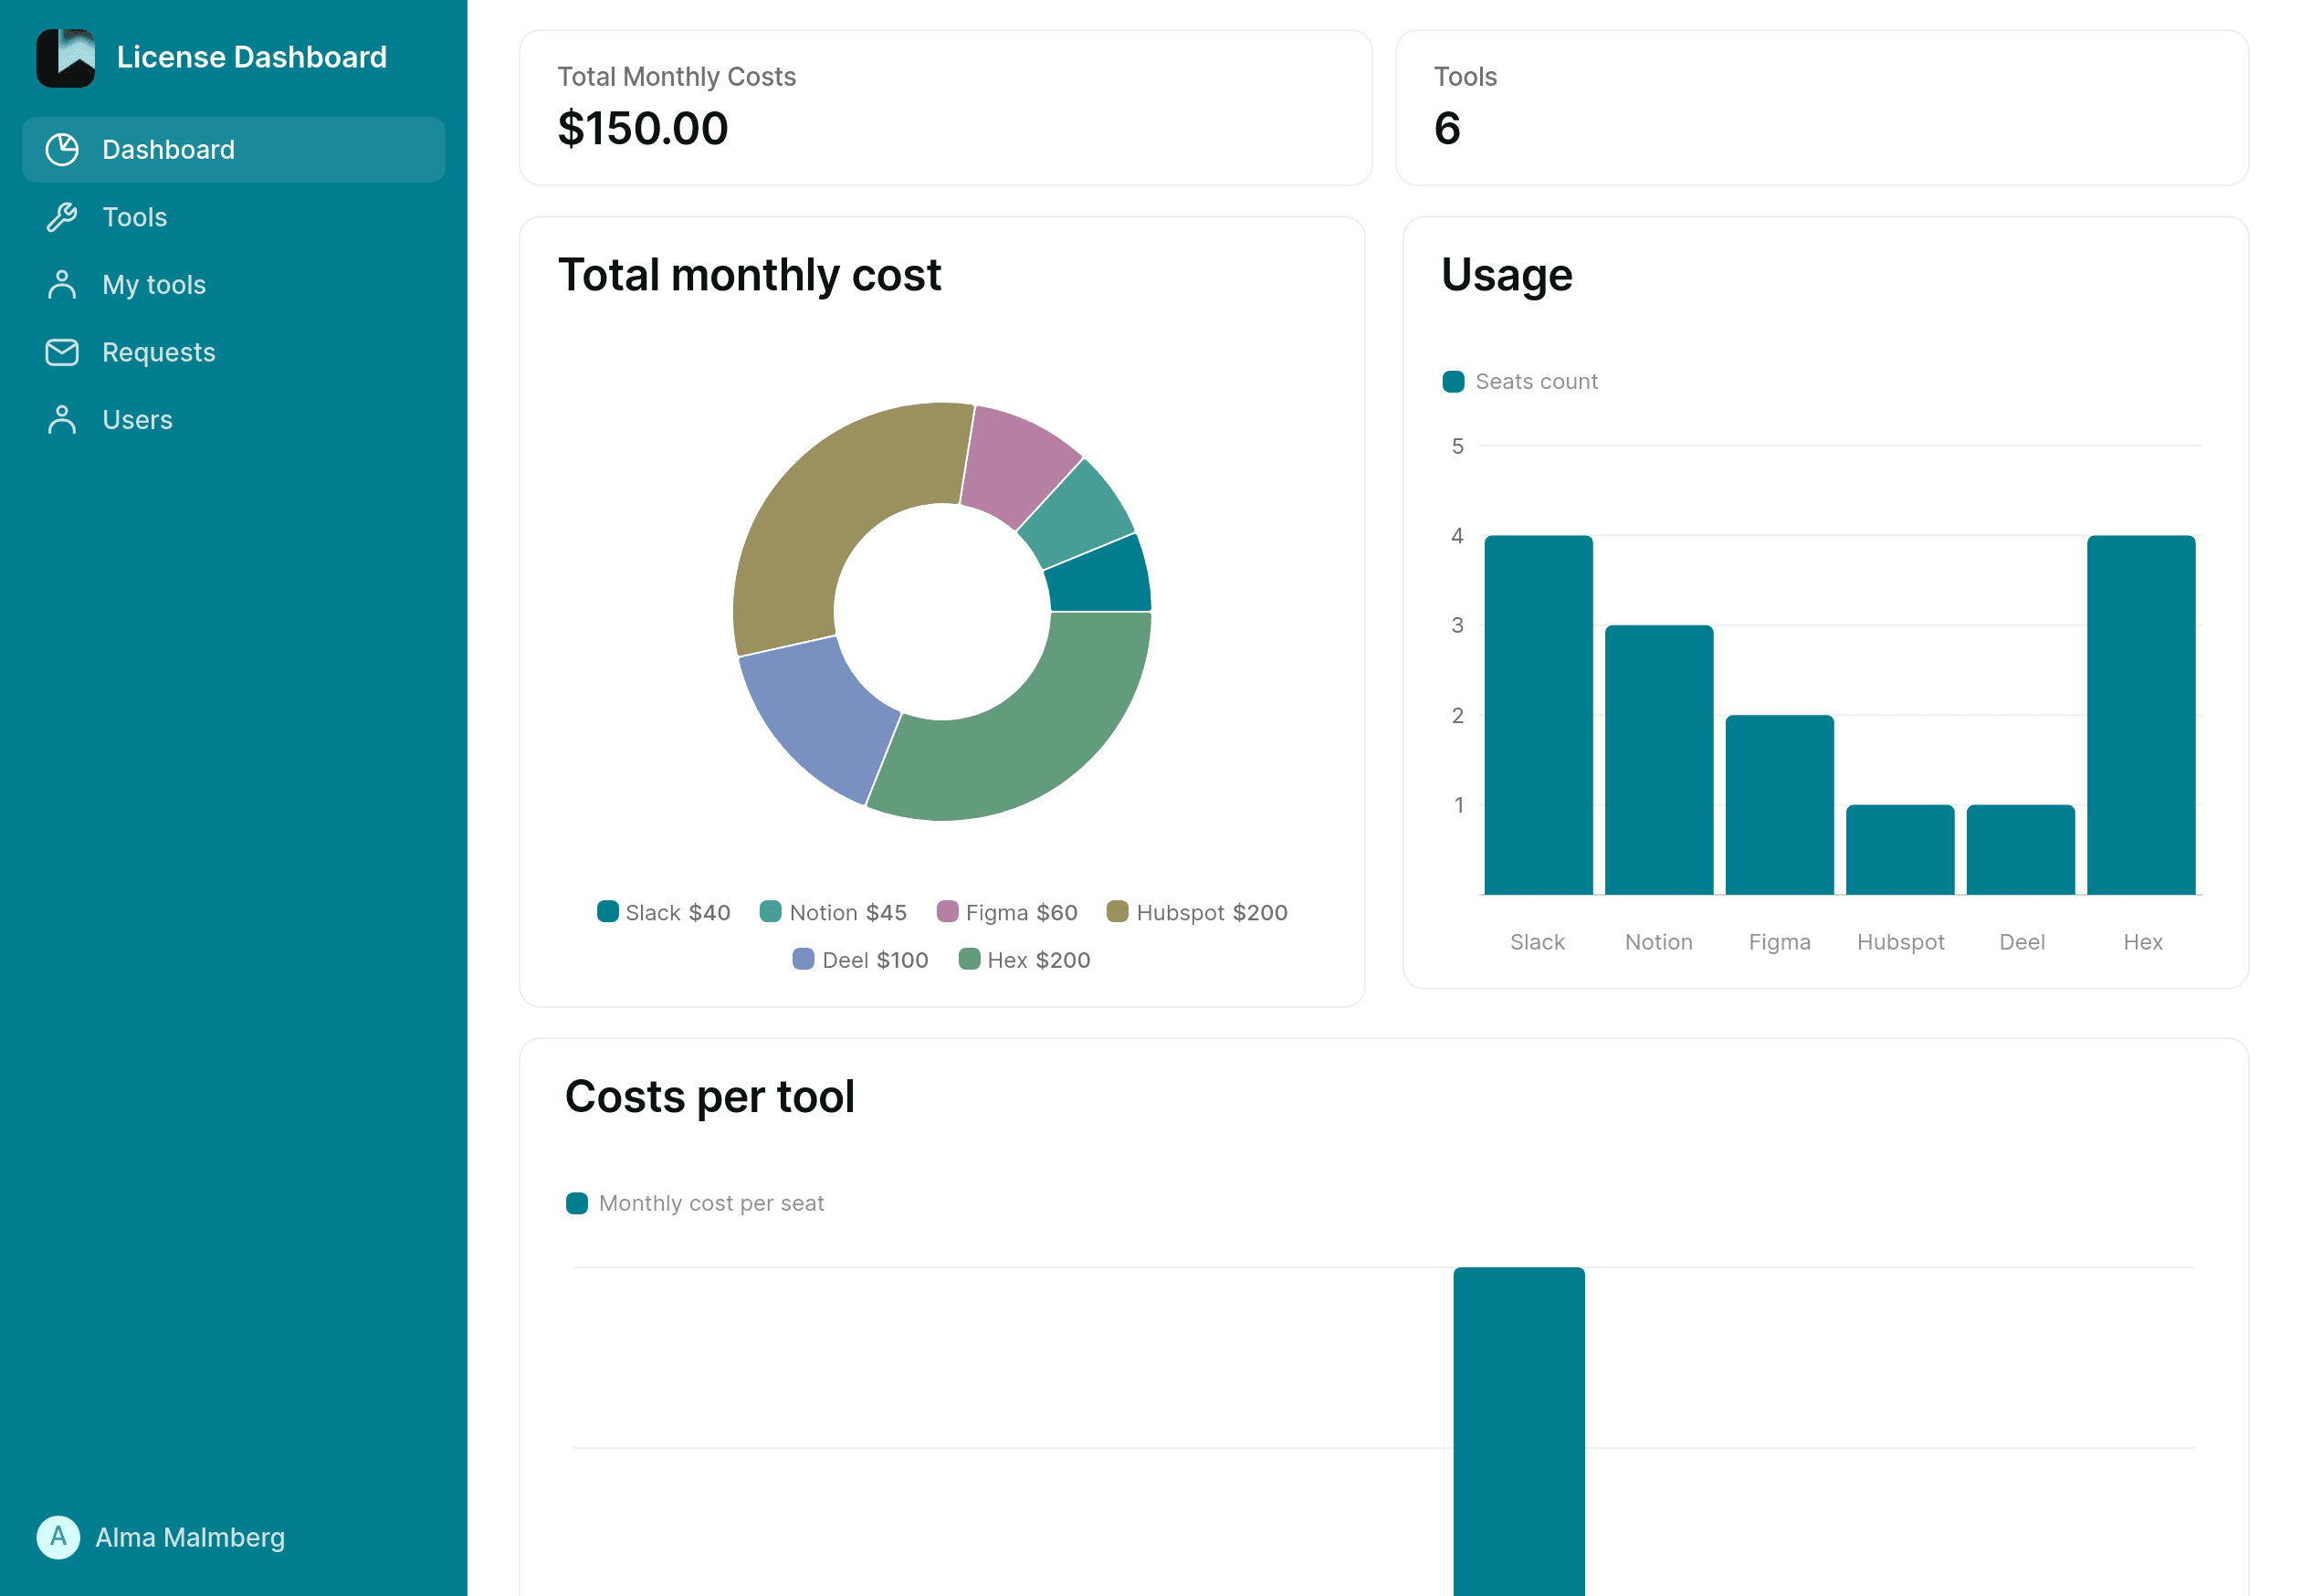Click the License Dashboard title

coord(252,57)
